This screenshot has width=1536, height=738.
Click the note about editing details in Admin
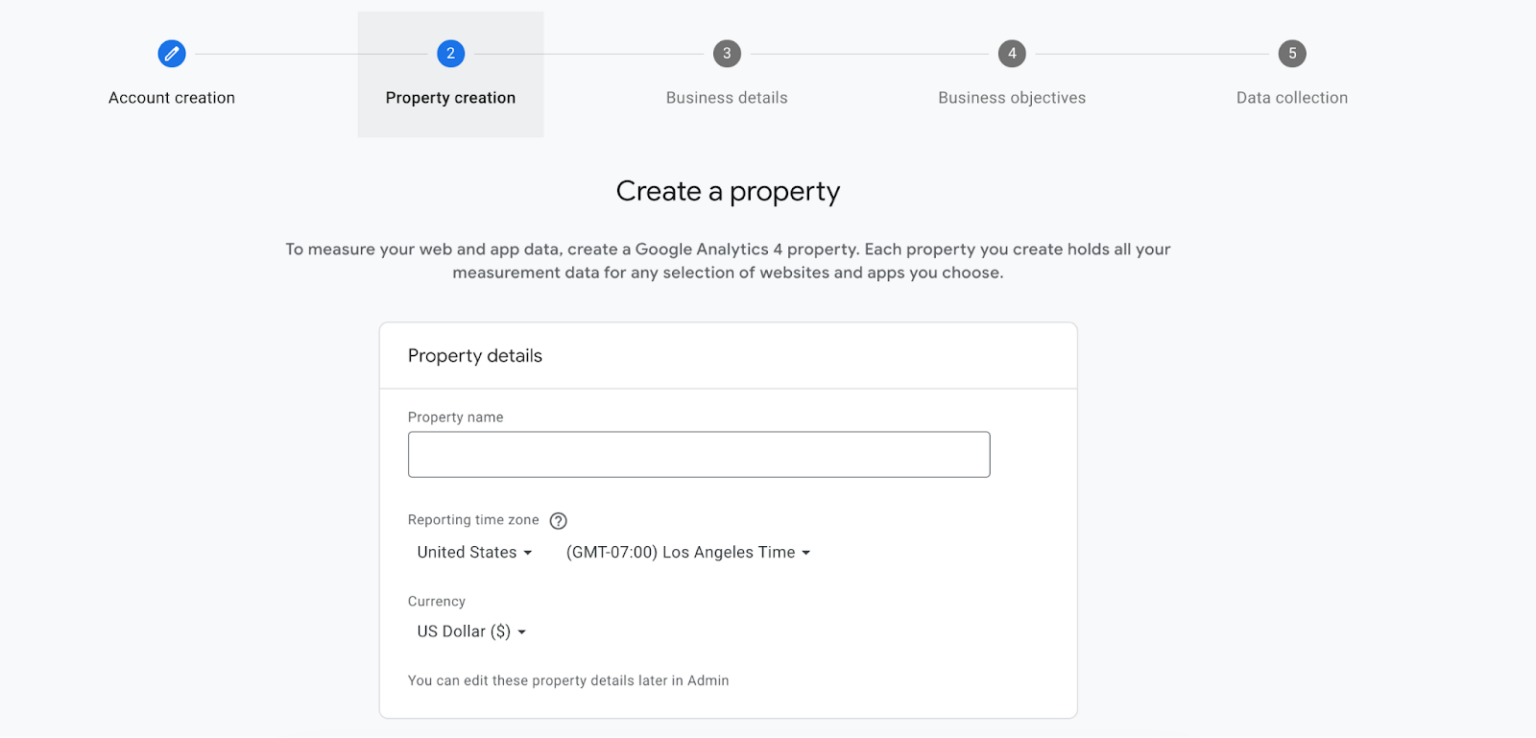point(568,680)
